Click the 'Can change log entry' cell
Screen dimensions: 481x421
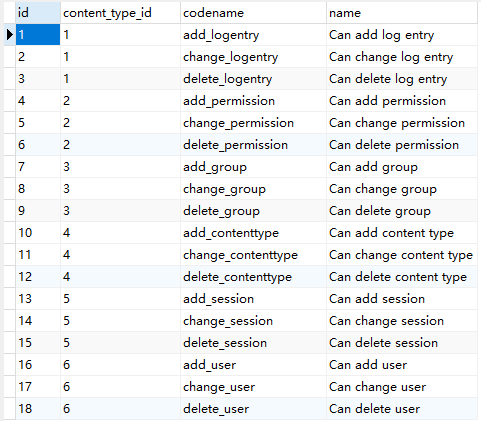(x=402, y=57)
